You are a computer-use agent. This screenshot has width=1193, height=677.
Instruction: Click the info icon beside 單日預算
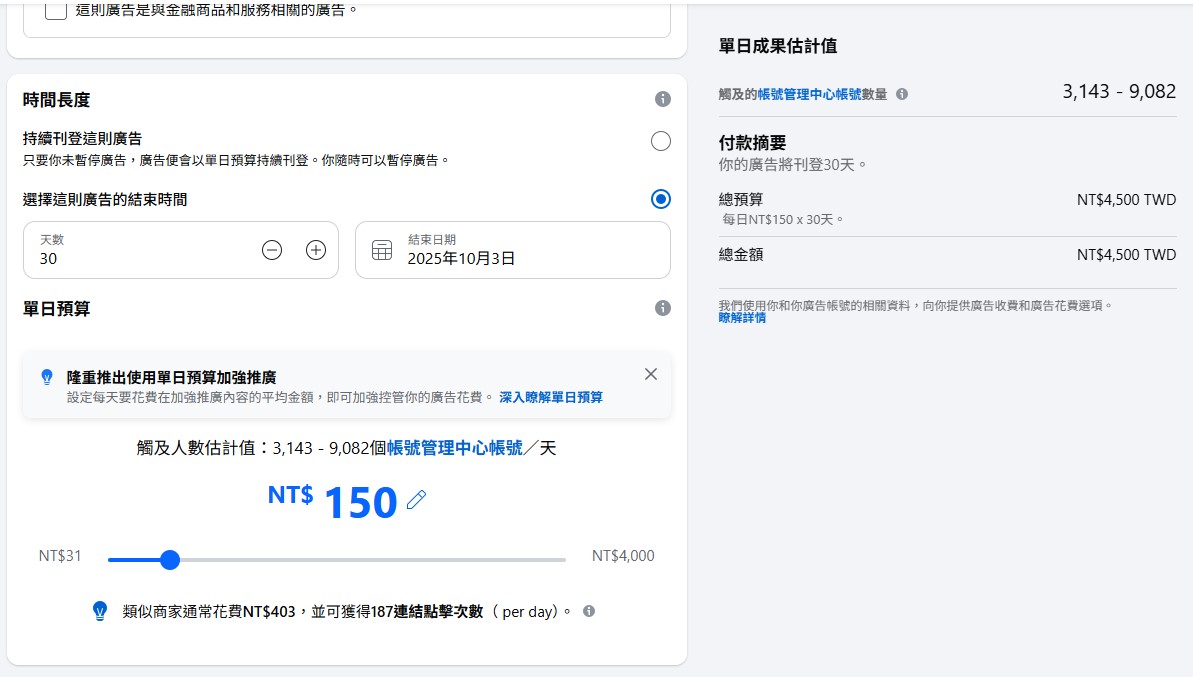coord(662,308)
